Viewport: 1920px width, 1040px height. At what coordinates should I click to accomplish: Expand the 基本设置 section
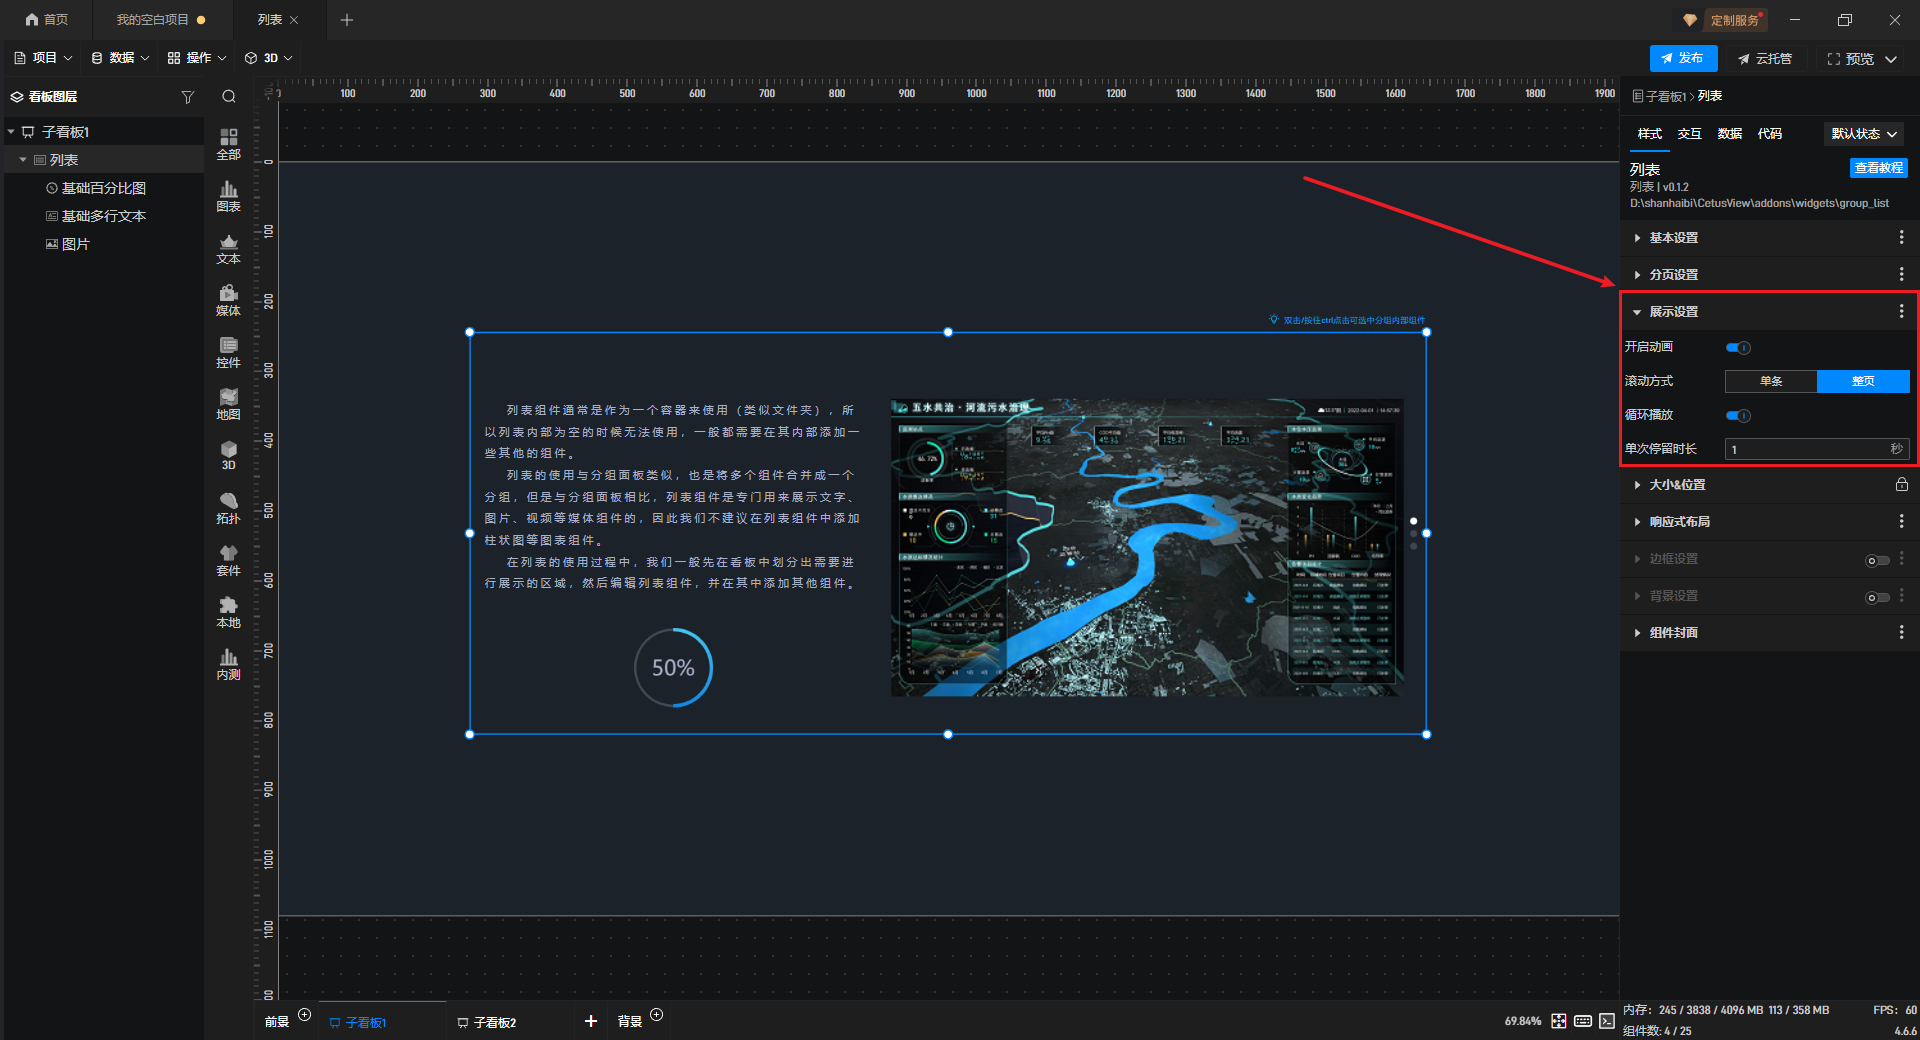click(x=1673, y=238)
